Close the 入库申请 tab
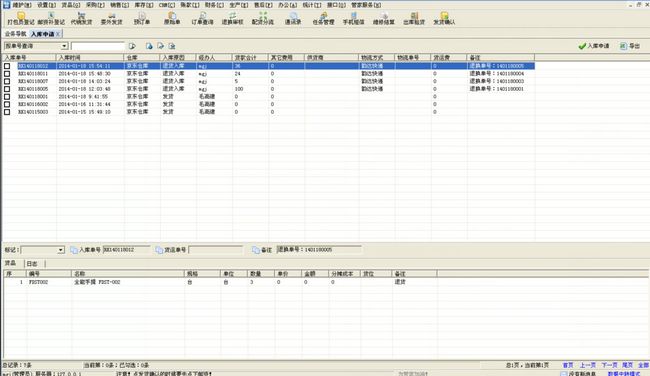 pyautogui.click(x=58, y=34)
